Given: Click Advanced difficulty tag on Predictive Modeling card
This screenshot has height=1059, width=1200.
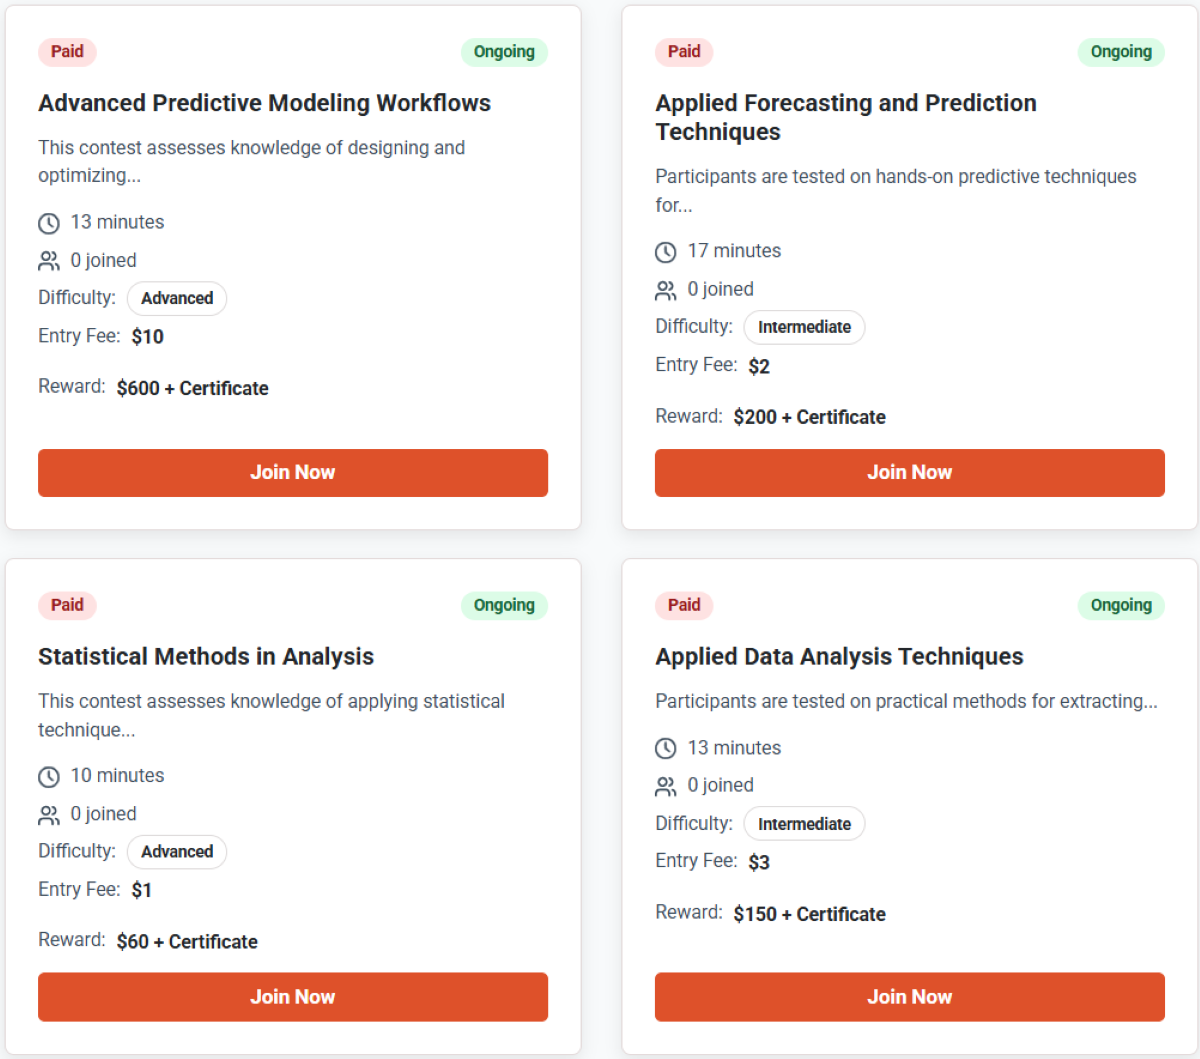Looking at the screenshot, I should 177,298.
